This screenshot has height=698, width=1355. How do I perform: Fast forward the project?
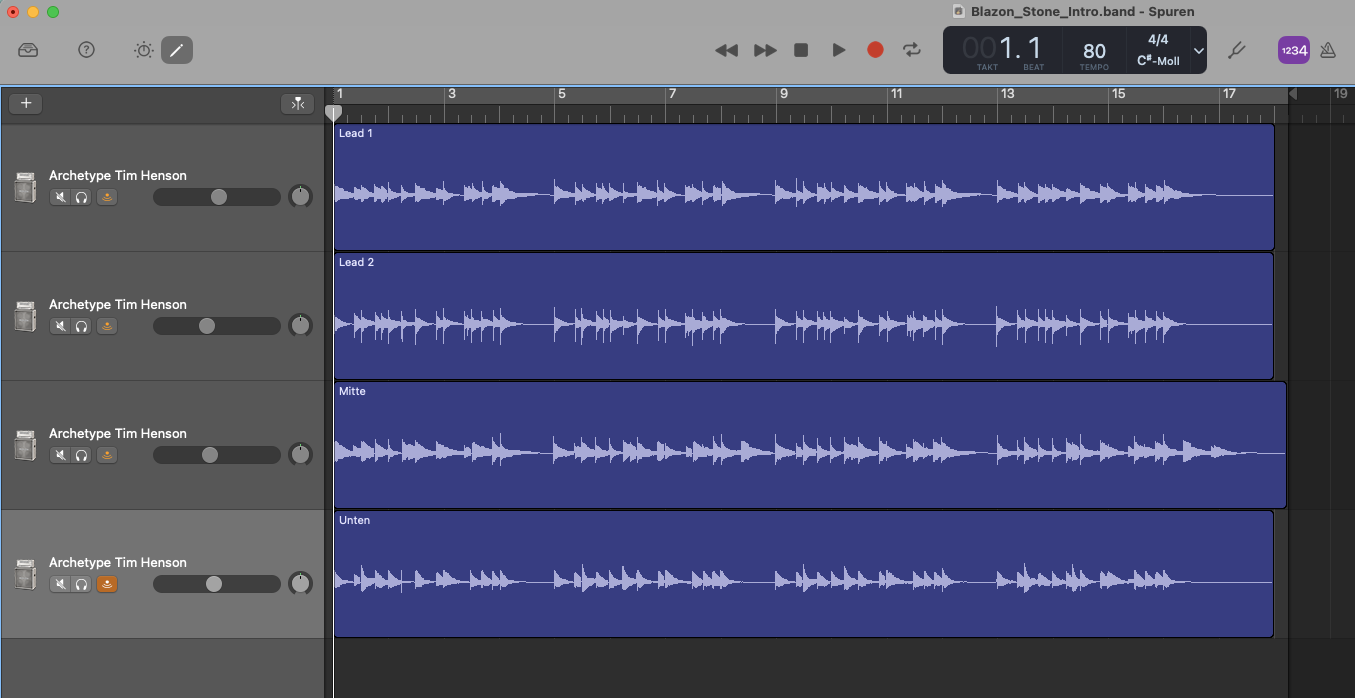[x=765, y=50]
